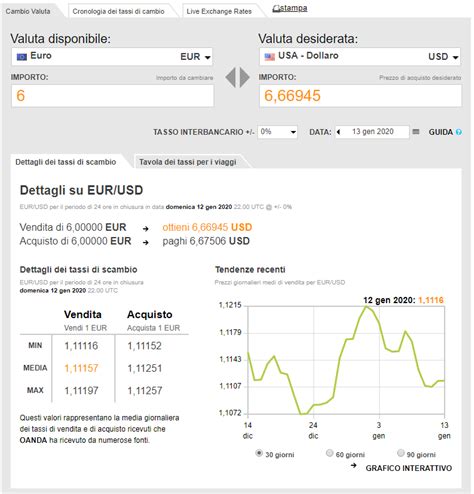This screenshot has width=474, height=494.
Task: Click the arrow icon beside GRAFICO INTERATTIVO
Action: click(x=354, y=466)
